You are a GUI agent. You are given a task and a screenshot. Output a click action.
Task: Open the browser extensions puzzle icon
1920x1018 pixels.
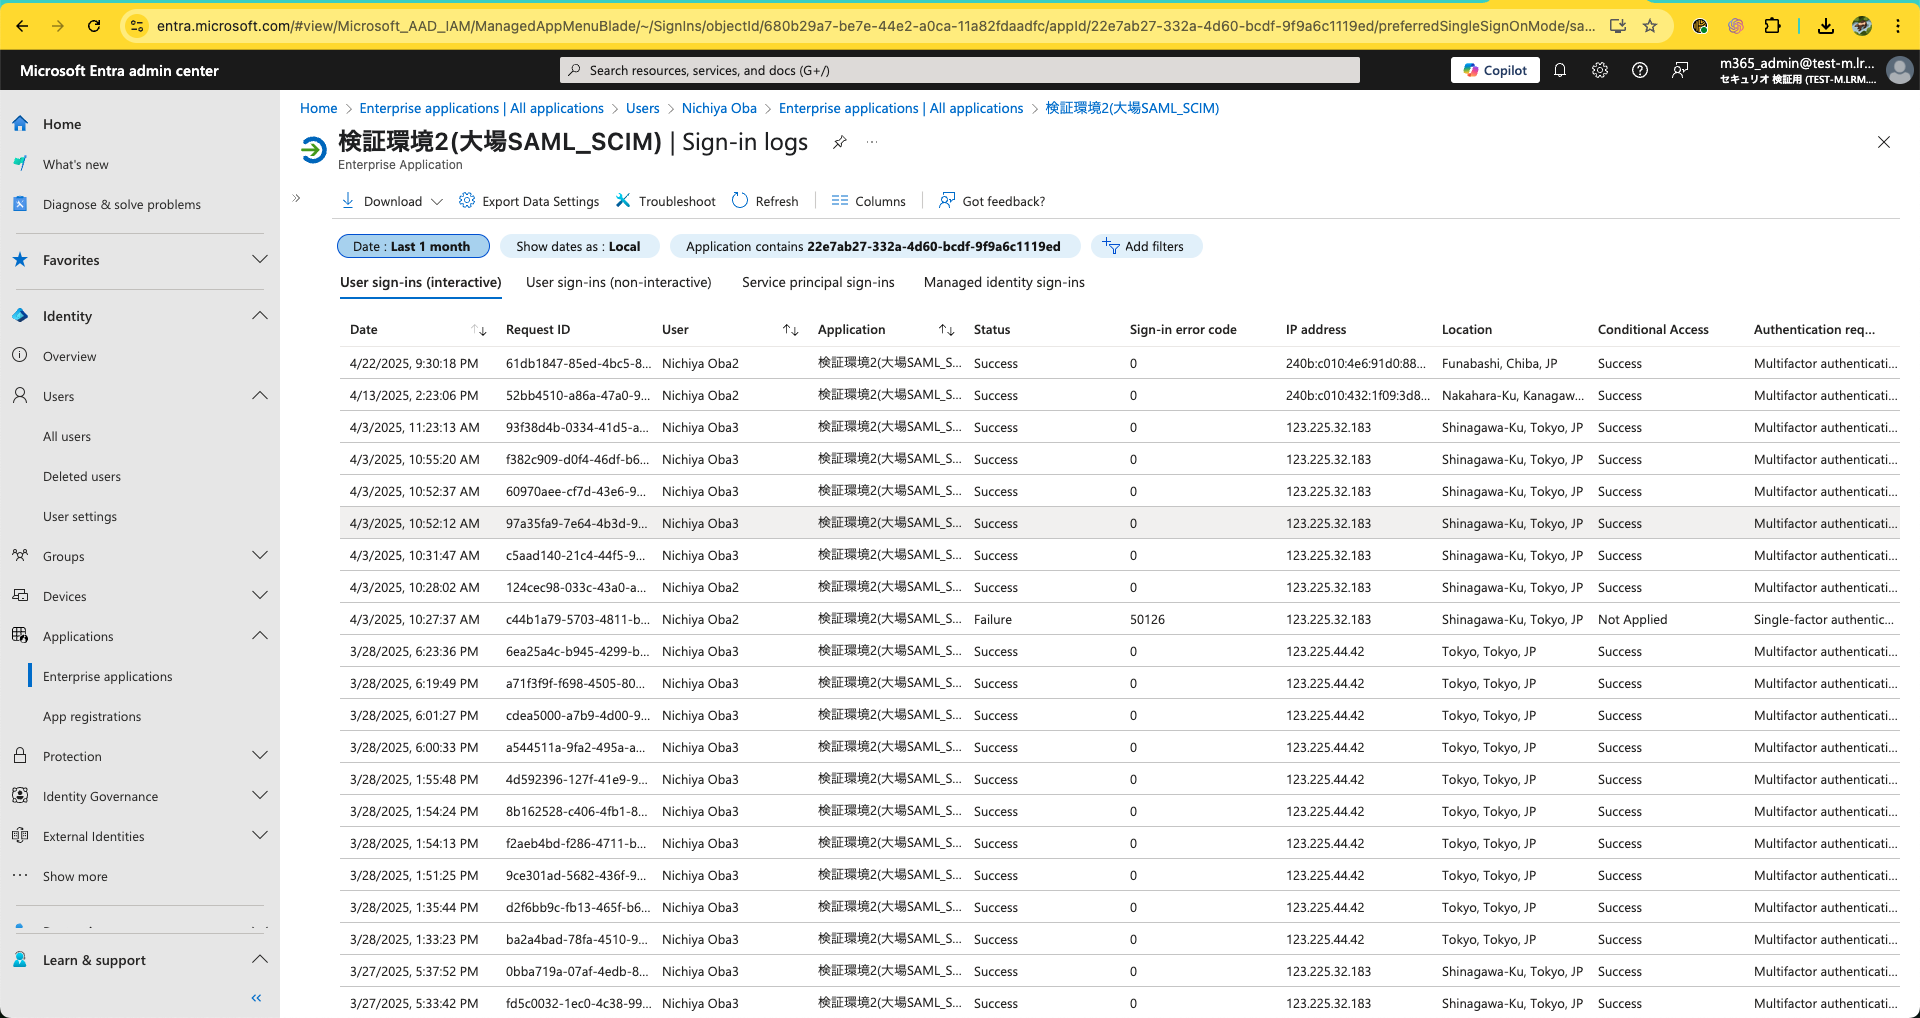click(x=1772, y=26)
